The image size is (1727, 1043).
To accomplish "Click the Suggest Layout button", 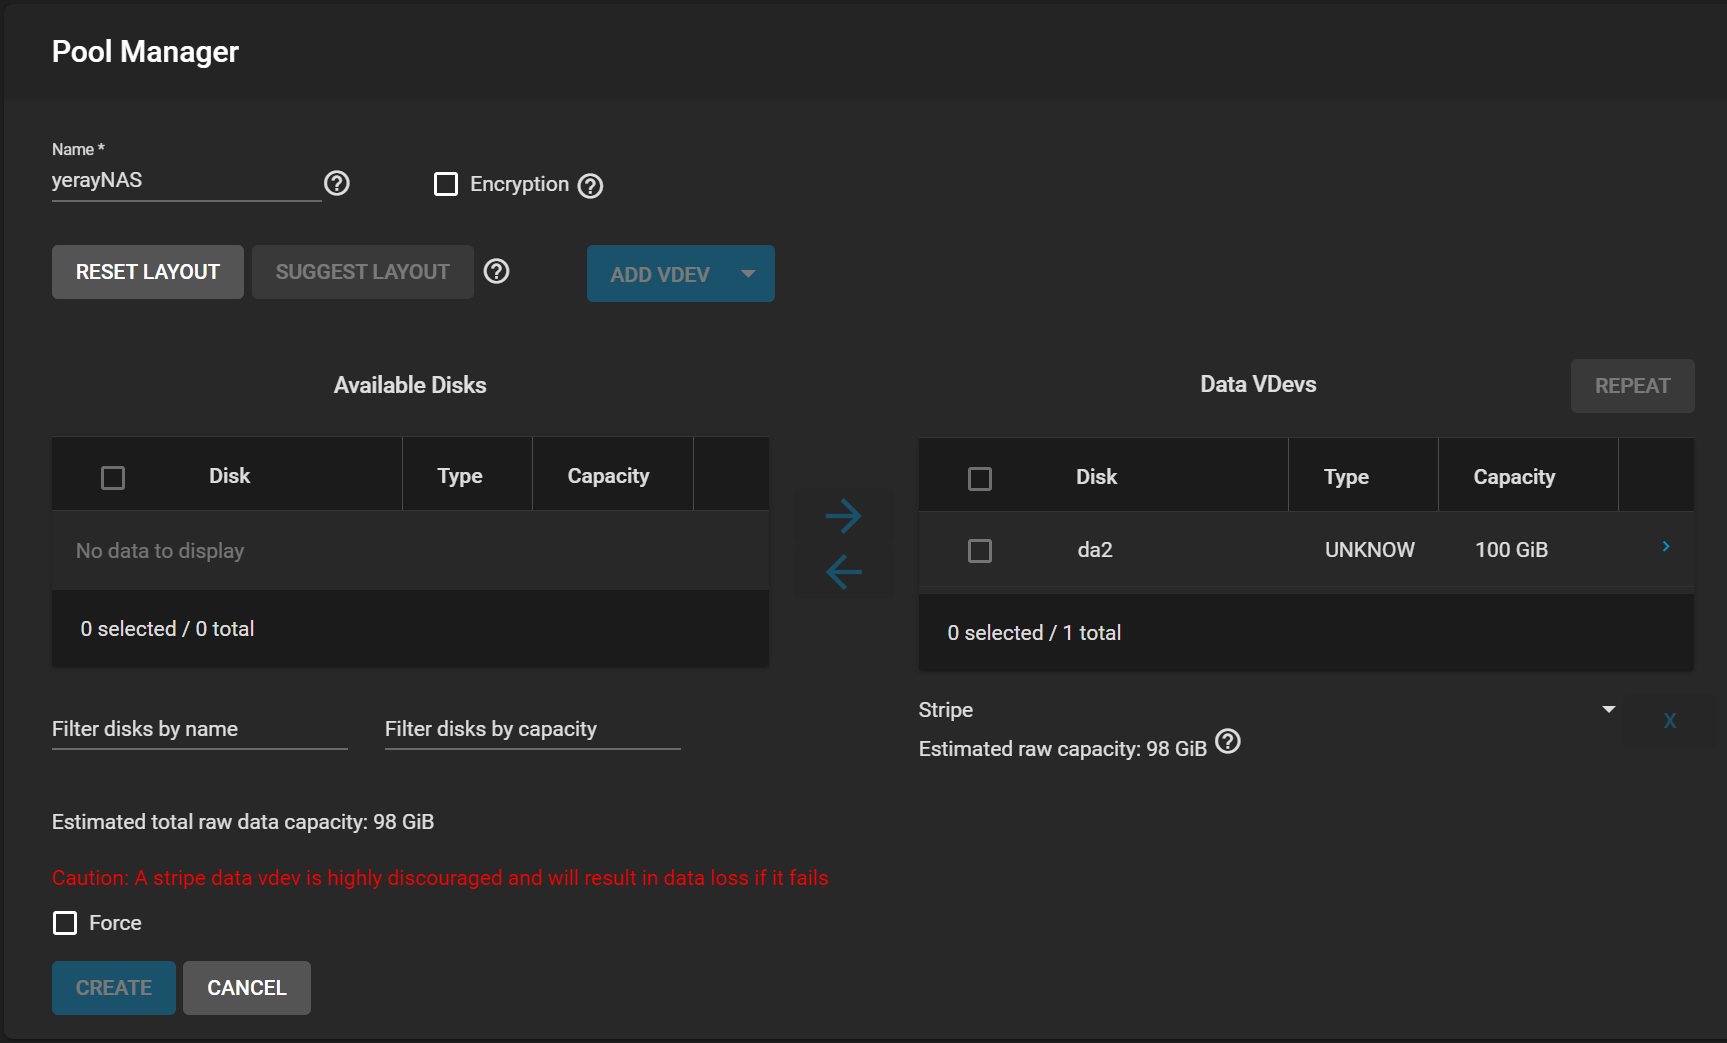I will (x=363, y=272).
